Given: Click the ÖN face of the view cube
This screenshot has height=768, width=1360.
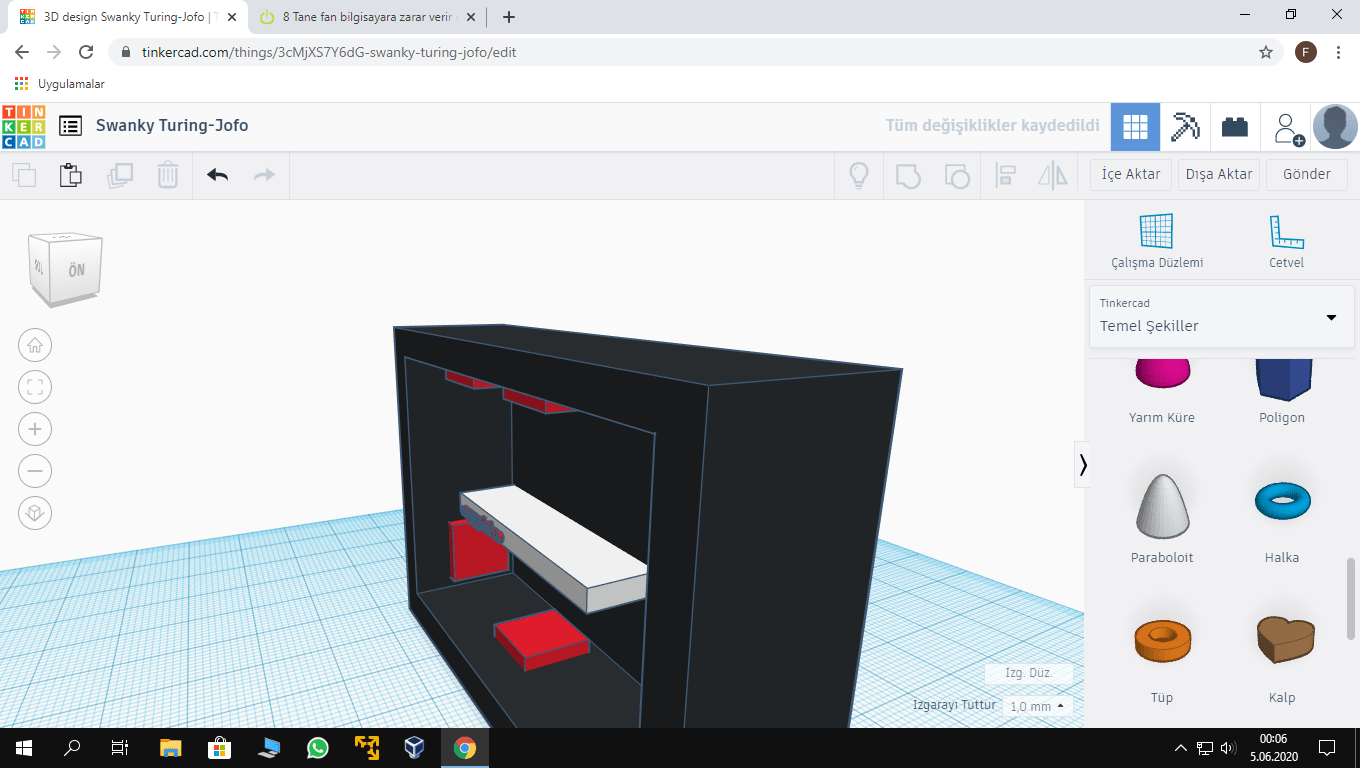Looking at the screenshot, I should click(76, 271).
